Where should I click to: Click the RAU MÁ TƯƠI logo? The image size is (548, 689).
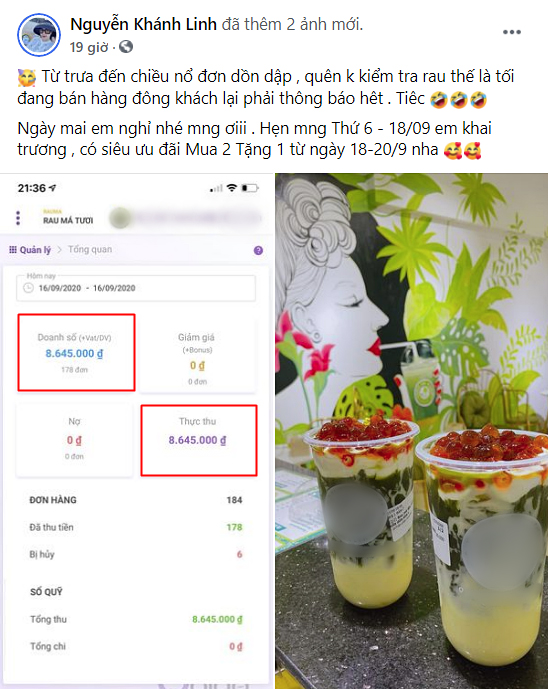68,217
